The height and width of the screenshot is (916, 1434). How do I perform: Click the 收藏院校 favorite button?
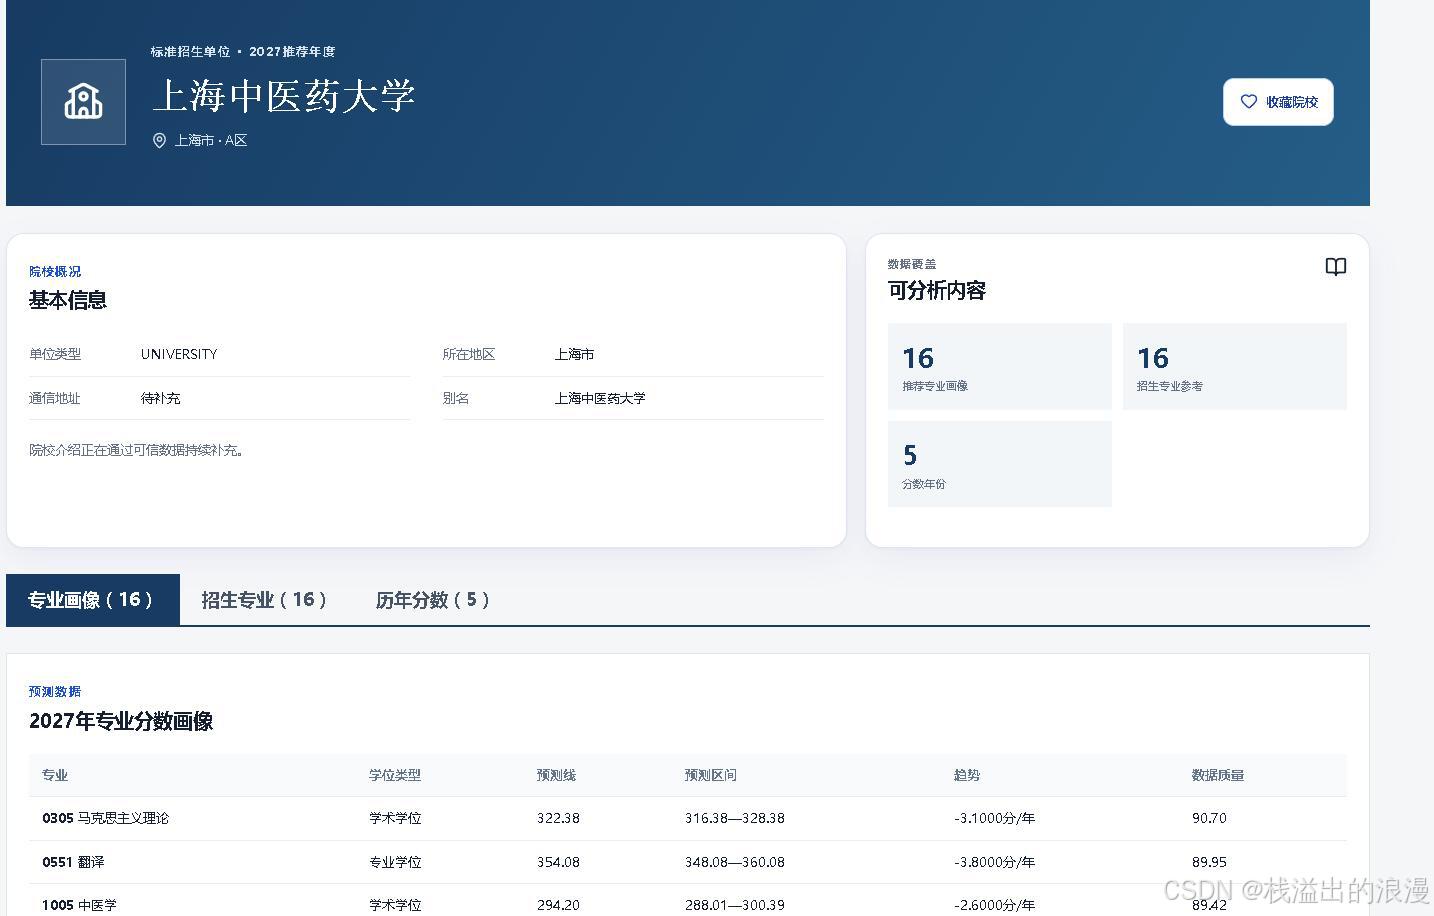point(1278,102)
